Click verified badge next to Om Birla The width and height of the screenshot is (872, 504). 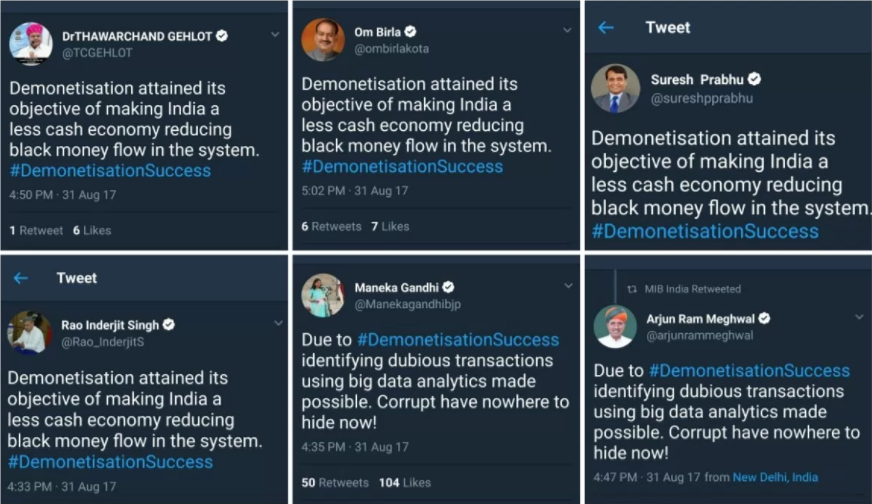(x=411, y=32)
